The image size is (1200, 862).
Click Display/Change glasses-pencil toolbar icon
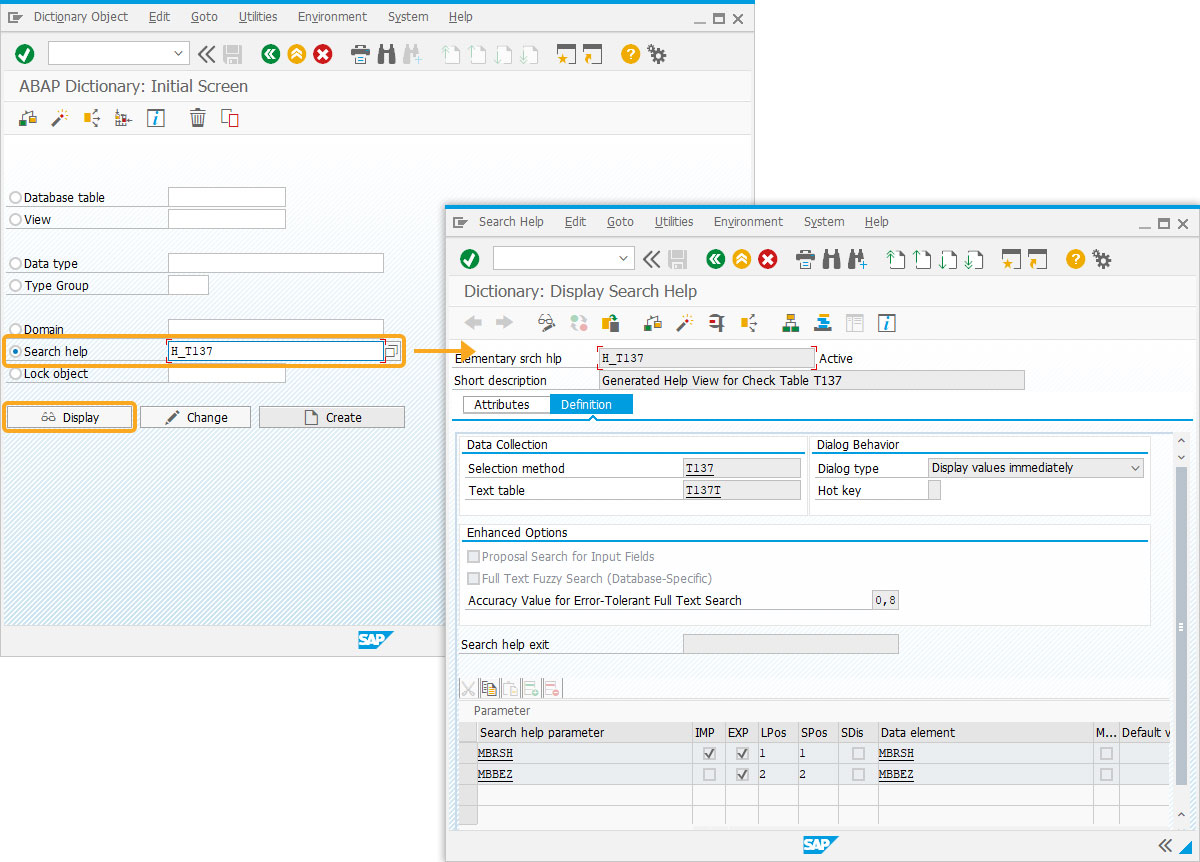pos(546,322)
